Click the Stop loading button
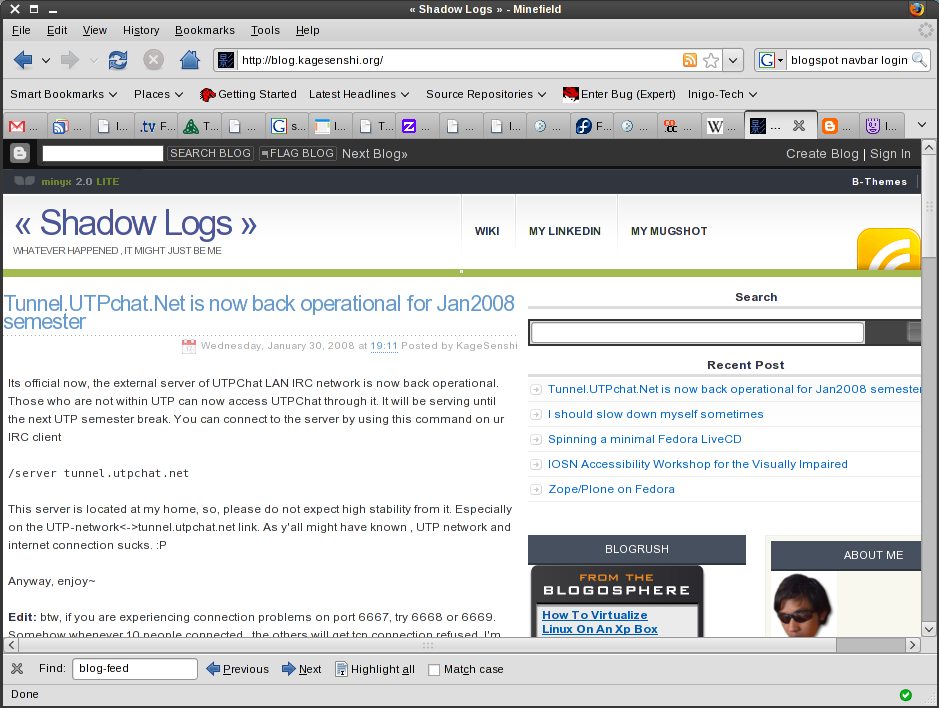The image size is (939, 708). pos(153,60)
